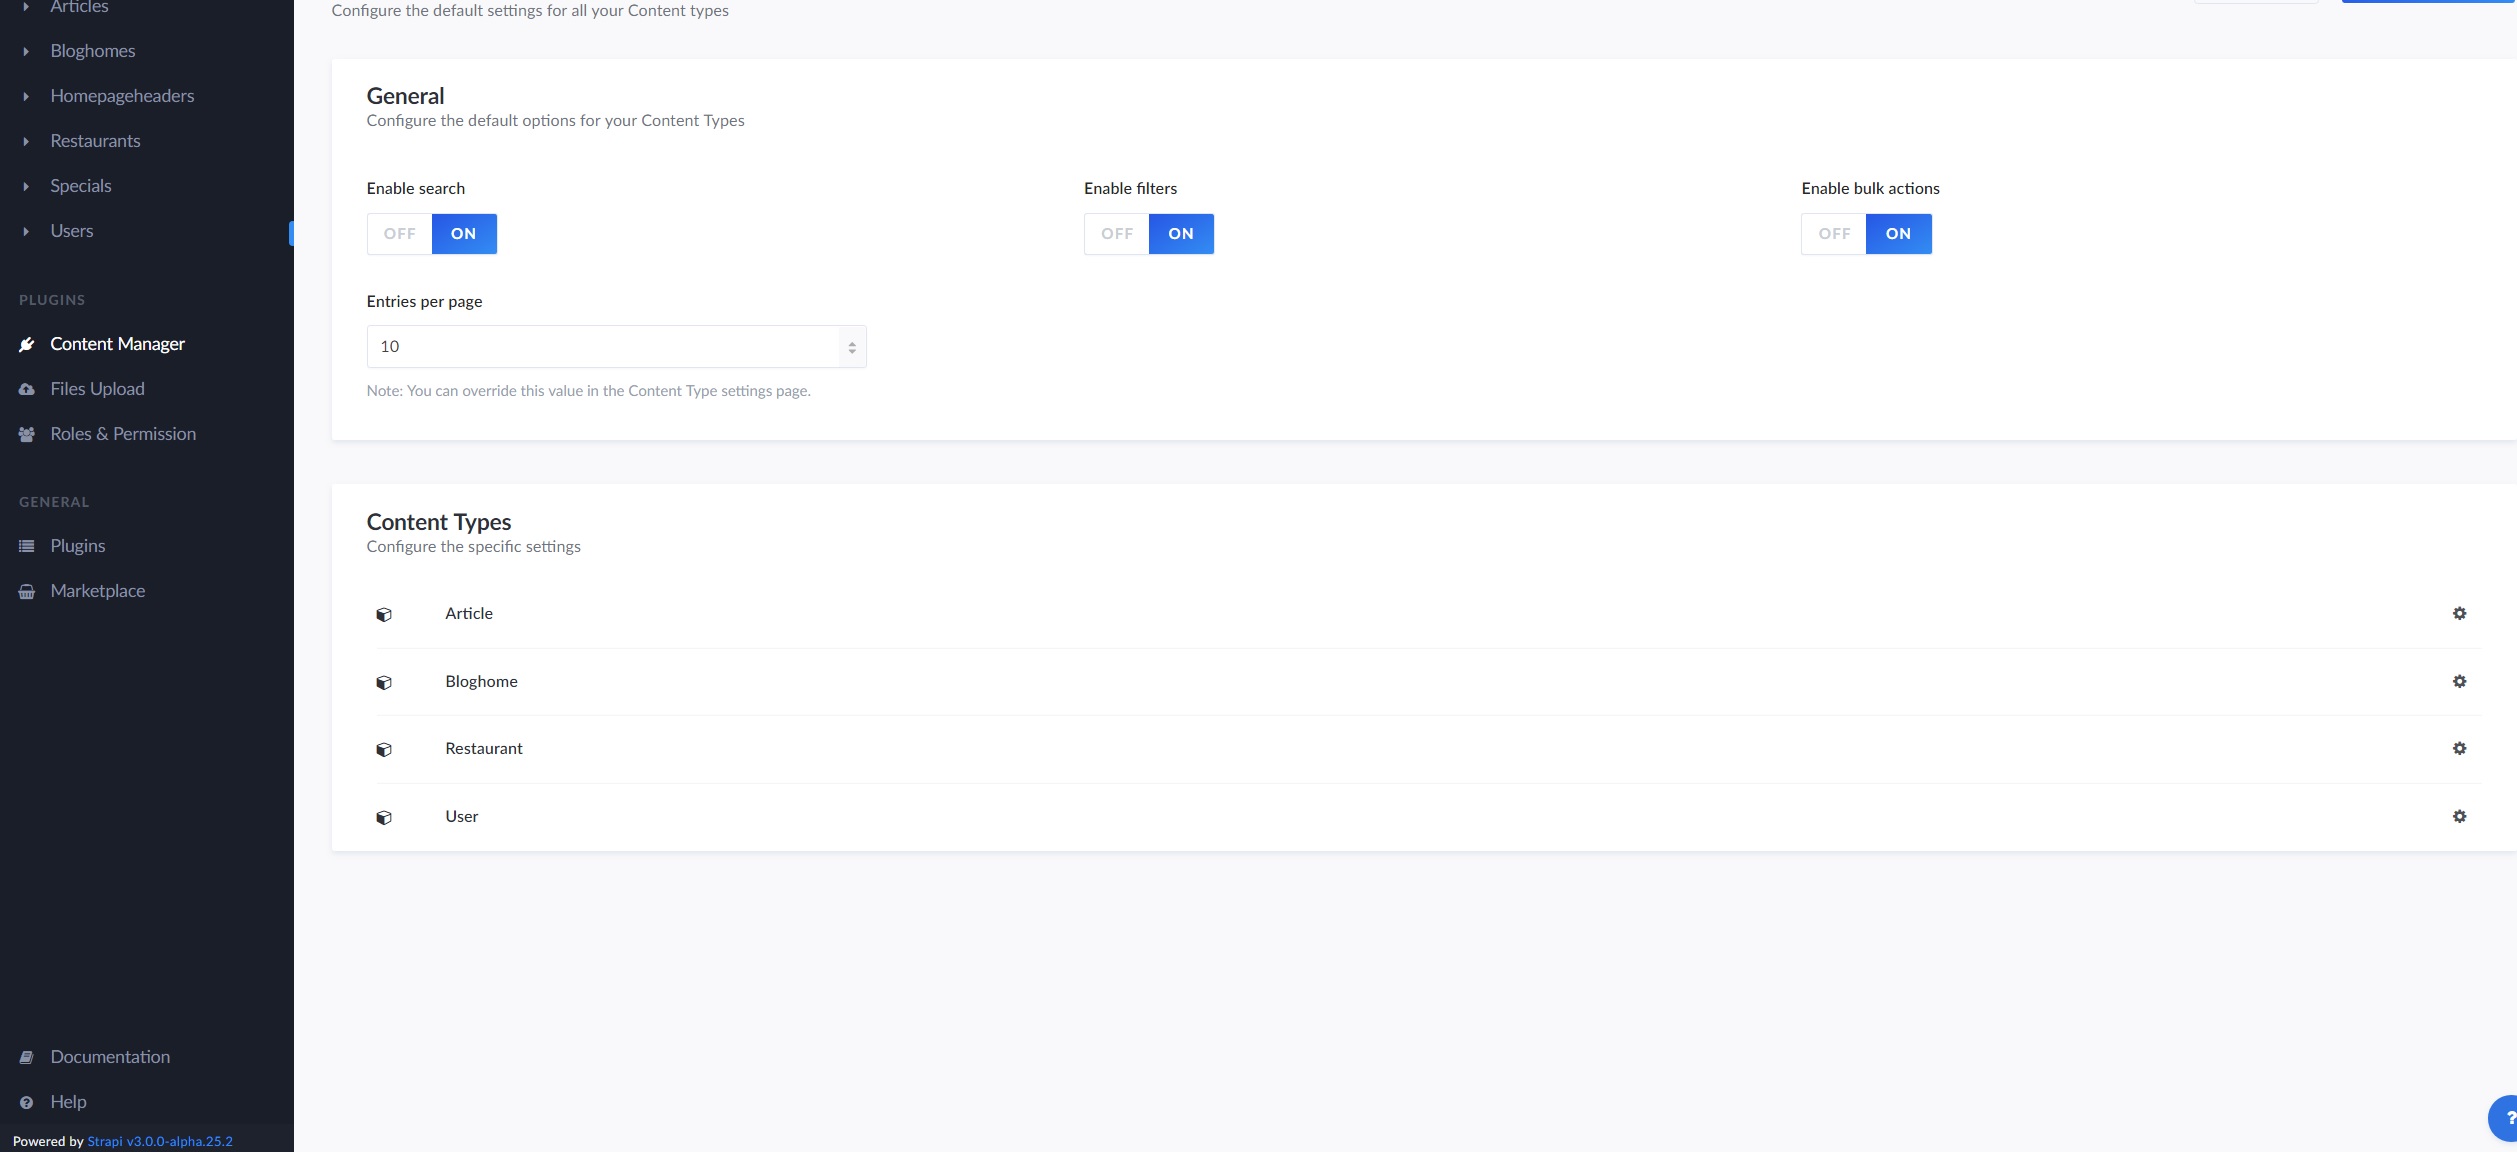Click the gear icon for Article content type
This screenshot has height=1152, width=2517.
pos(2460,612)
